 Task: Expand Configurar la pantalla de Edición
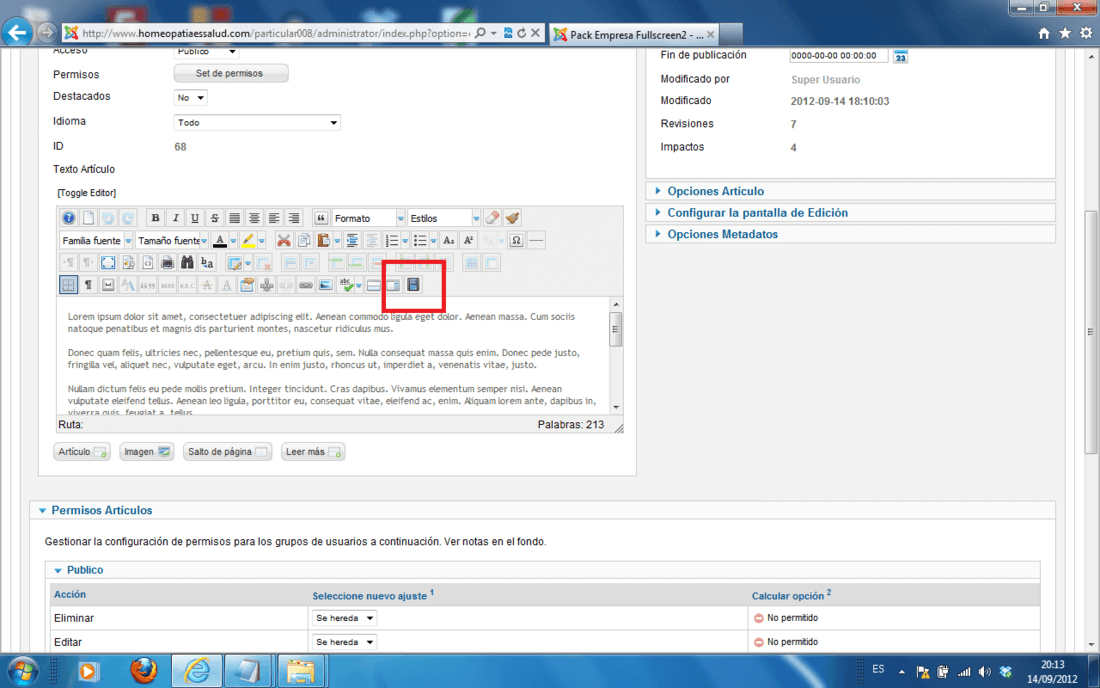pyautogui.click(x=757, y=213)
